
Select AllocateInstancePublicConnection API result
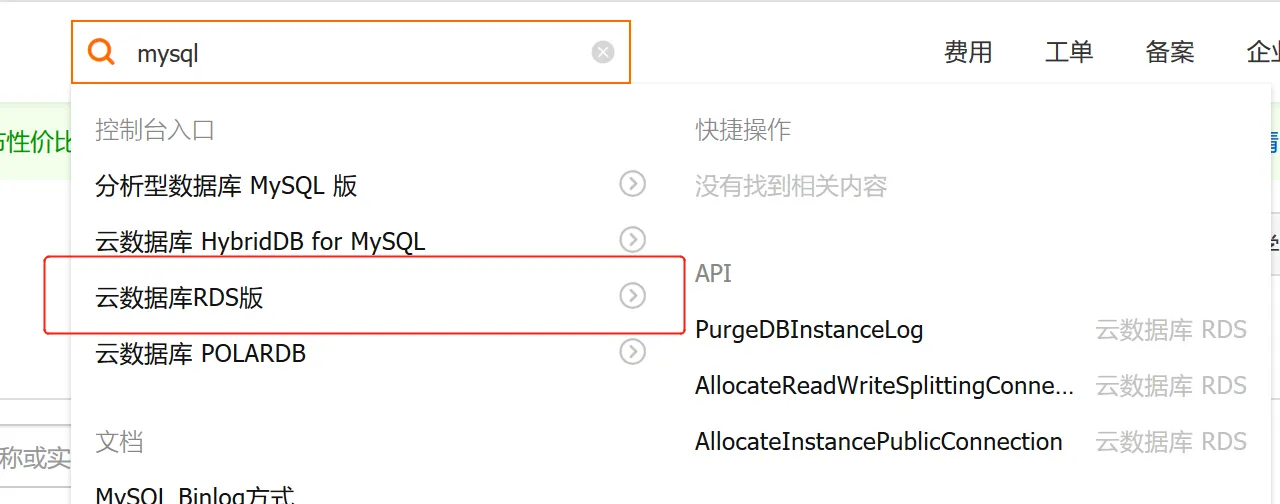pos(879,442)
